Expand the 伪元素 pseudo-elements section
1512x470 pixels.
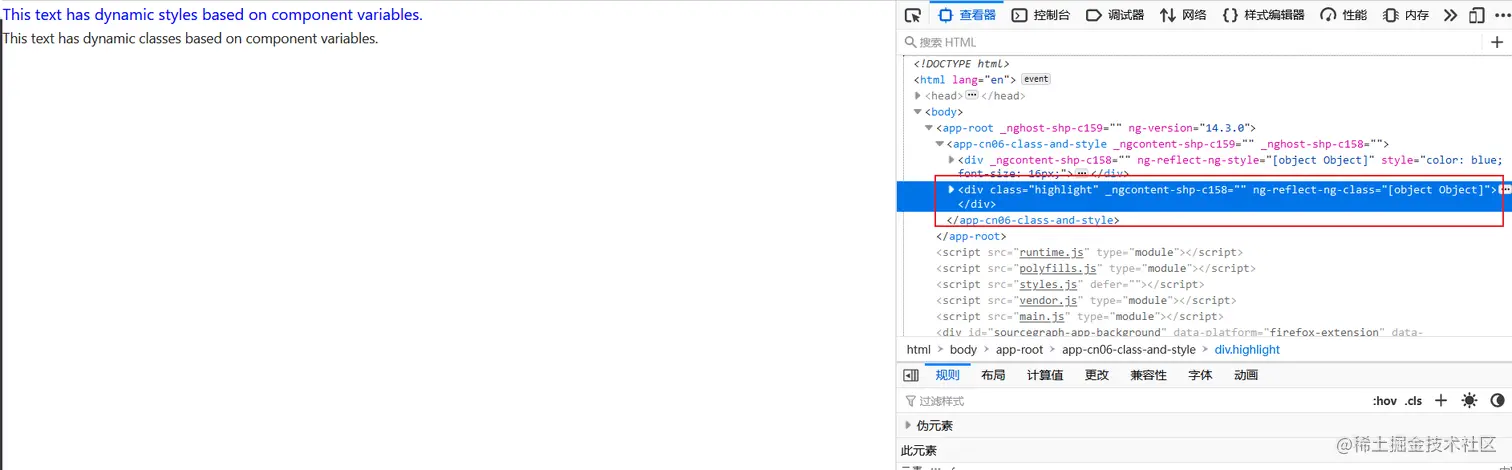[x=908, y=425]
